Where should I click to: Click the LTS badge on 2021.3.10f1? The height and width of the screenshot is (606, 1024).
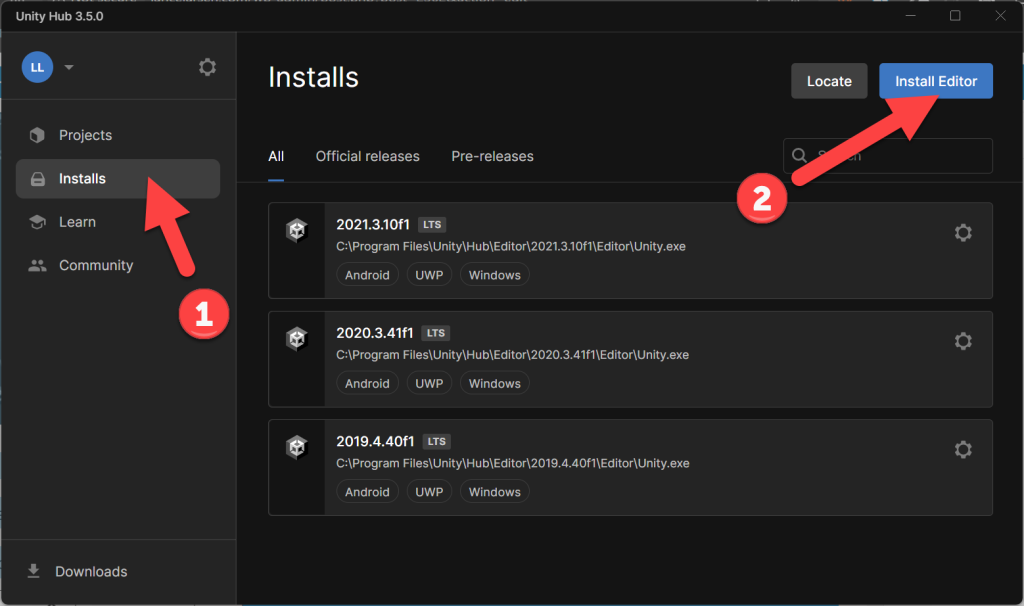(432, 225)
